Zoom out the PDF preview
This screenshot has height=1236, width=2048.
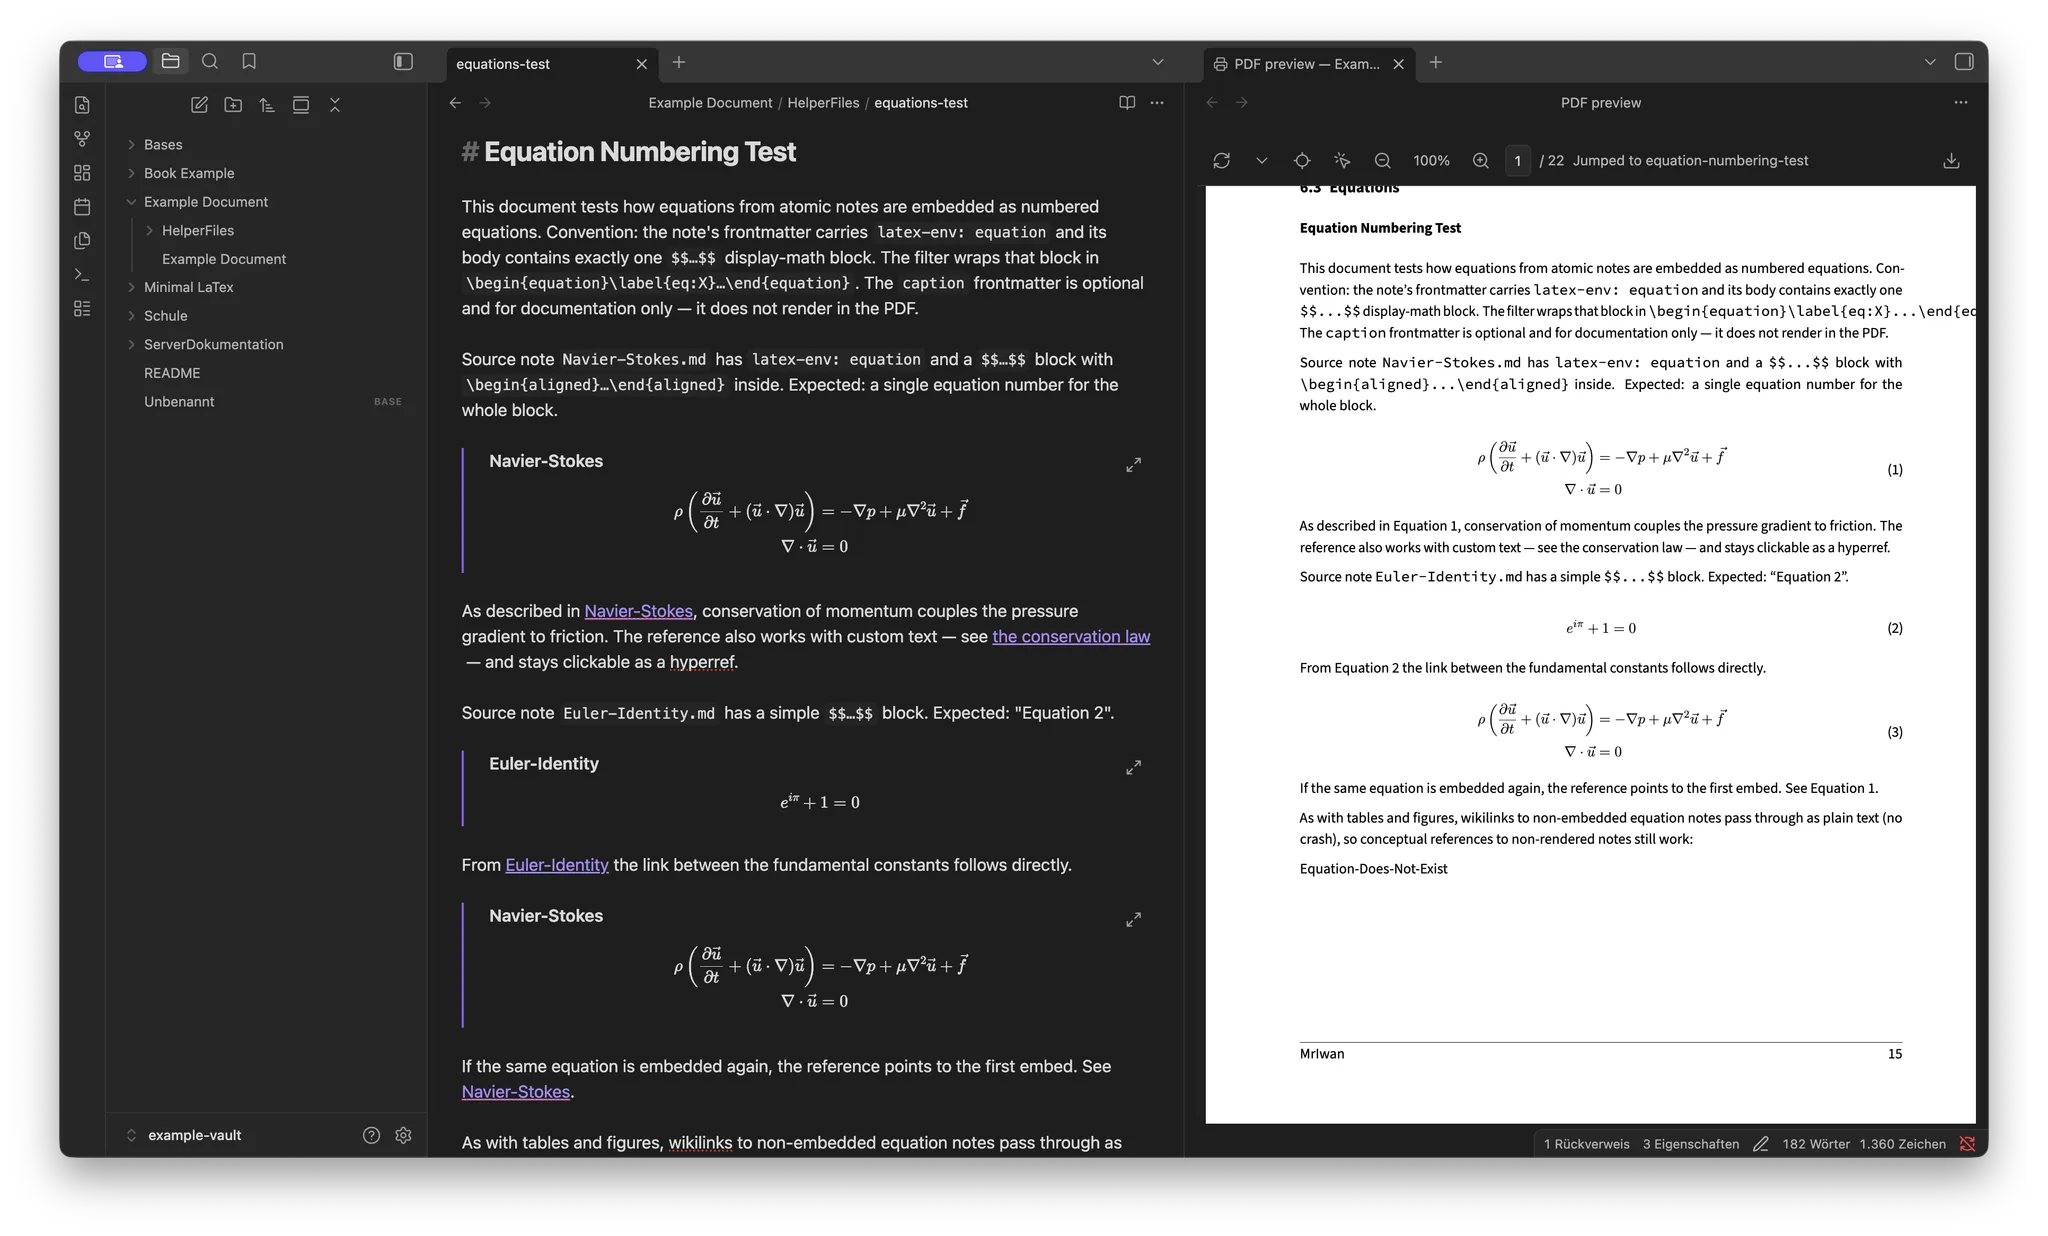[x=1383, y=161]
